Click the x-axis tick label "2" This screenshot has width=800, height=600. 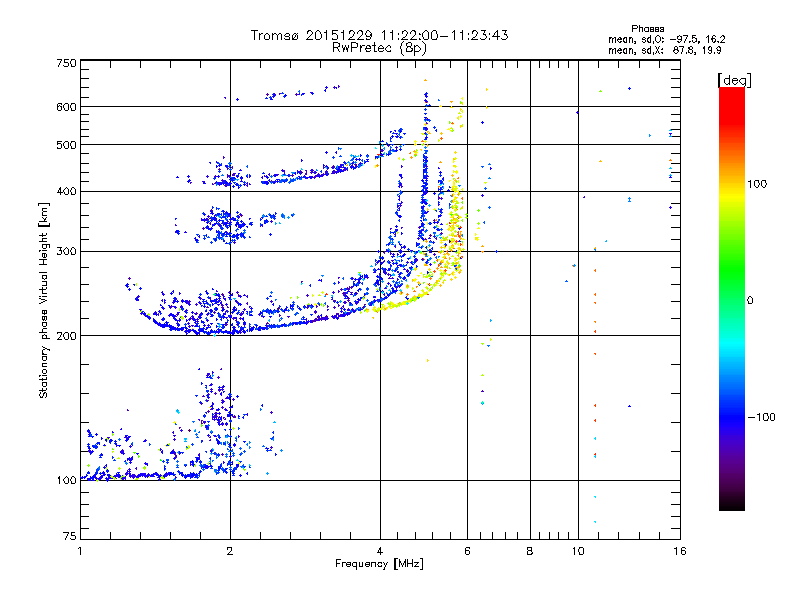pyautogui.click(x=230, y=551)
